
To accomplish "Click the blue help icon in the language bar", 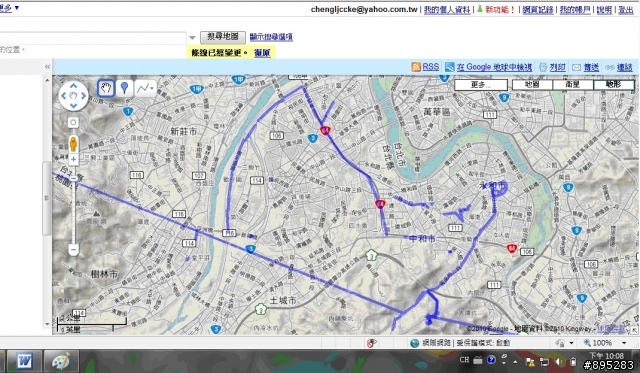I will pos(491,360).
